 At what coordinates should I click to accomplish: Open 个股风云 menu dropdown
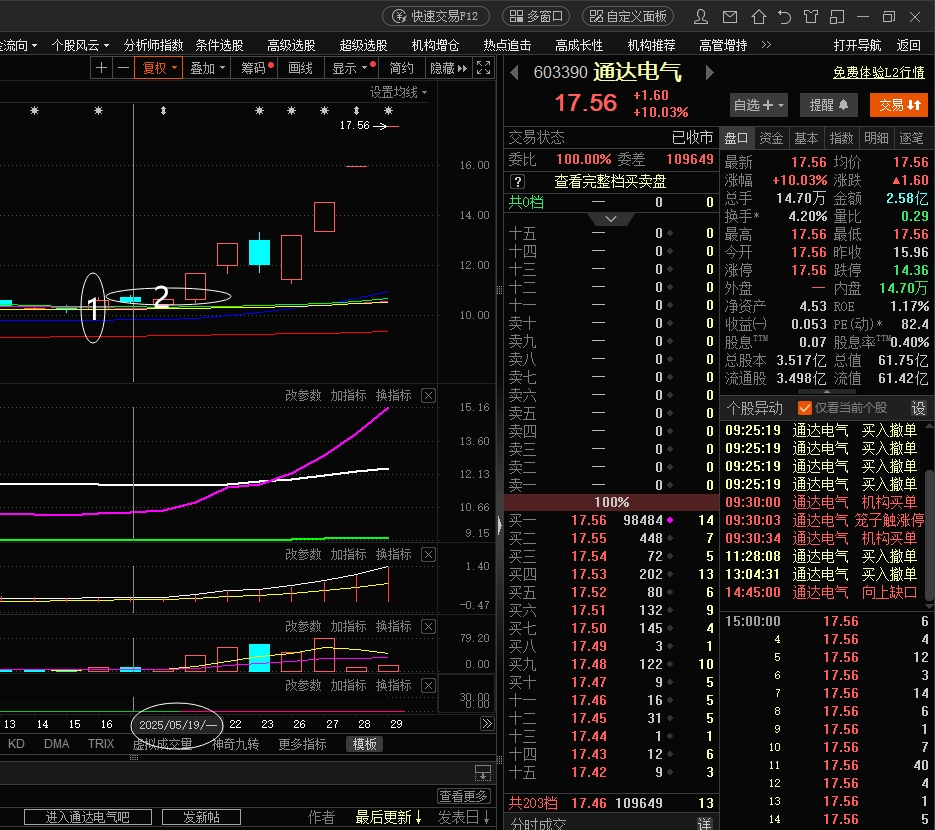(80, 45)
